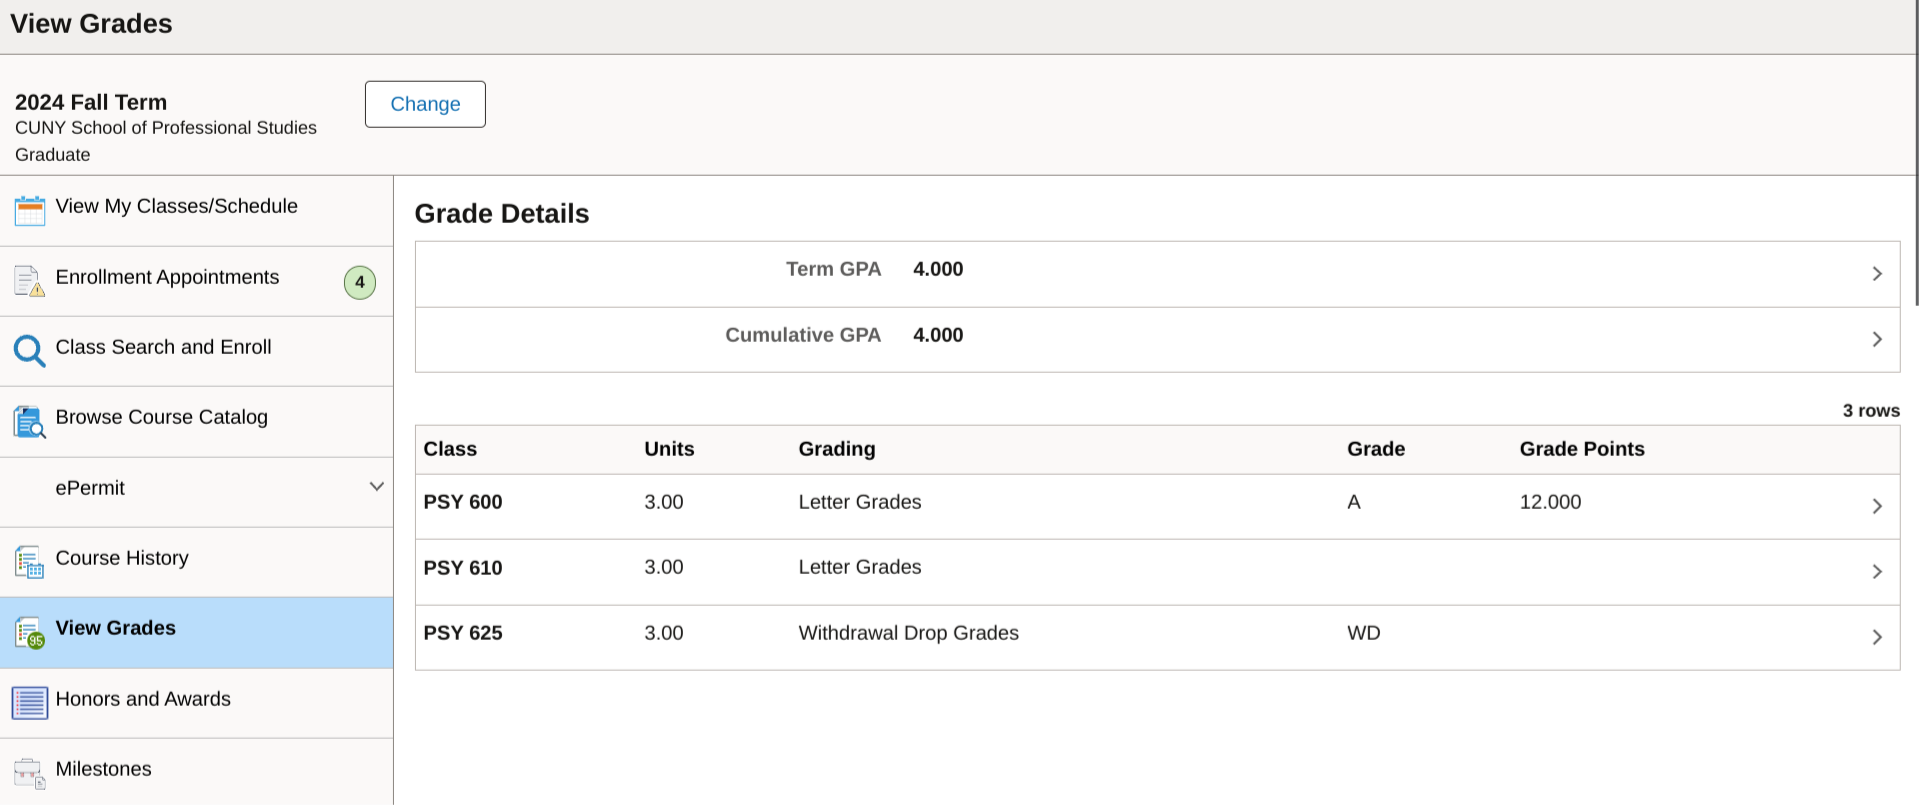This screenshot has height=805, width=1919.
Task: Open Browse Course Catalog
Action: pos(196,422)
